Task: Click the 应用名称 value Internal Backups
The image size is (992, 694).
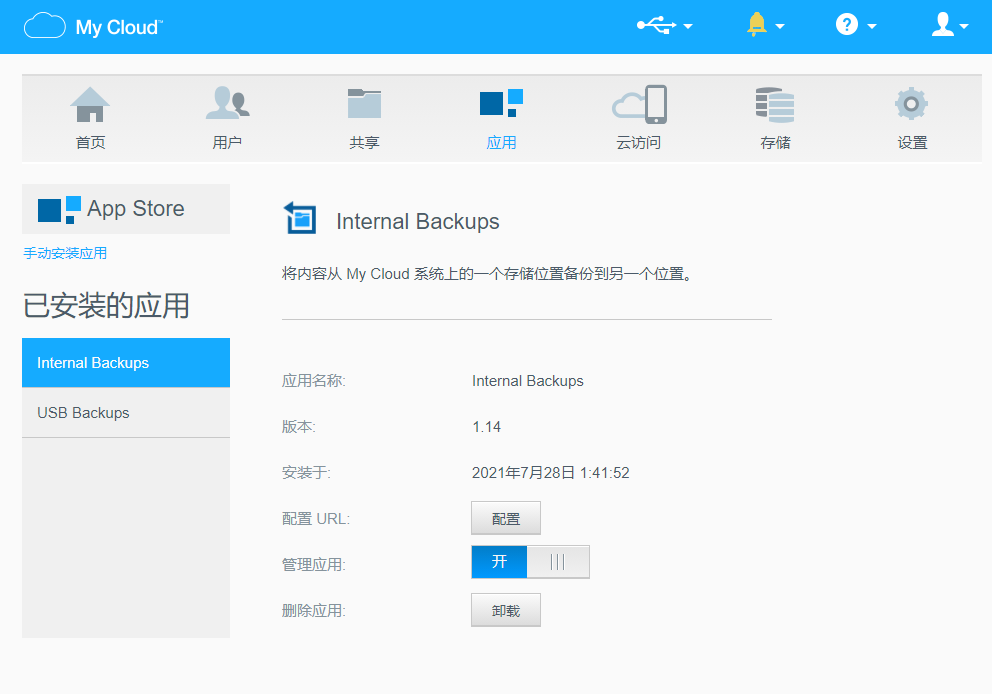Action: click(x=528, y=381)
